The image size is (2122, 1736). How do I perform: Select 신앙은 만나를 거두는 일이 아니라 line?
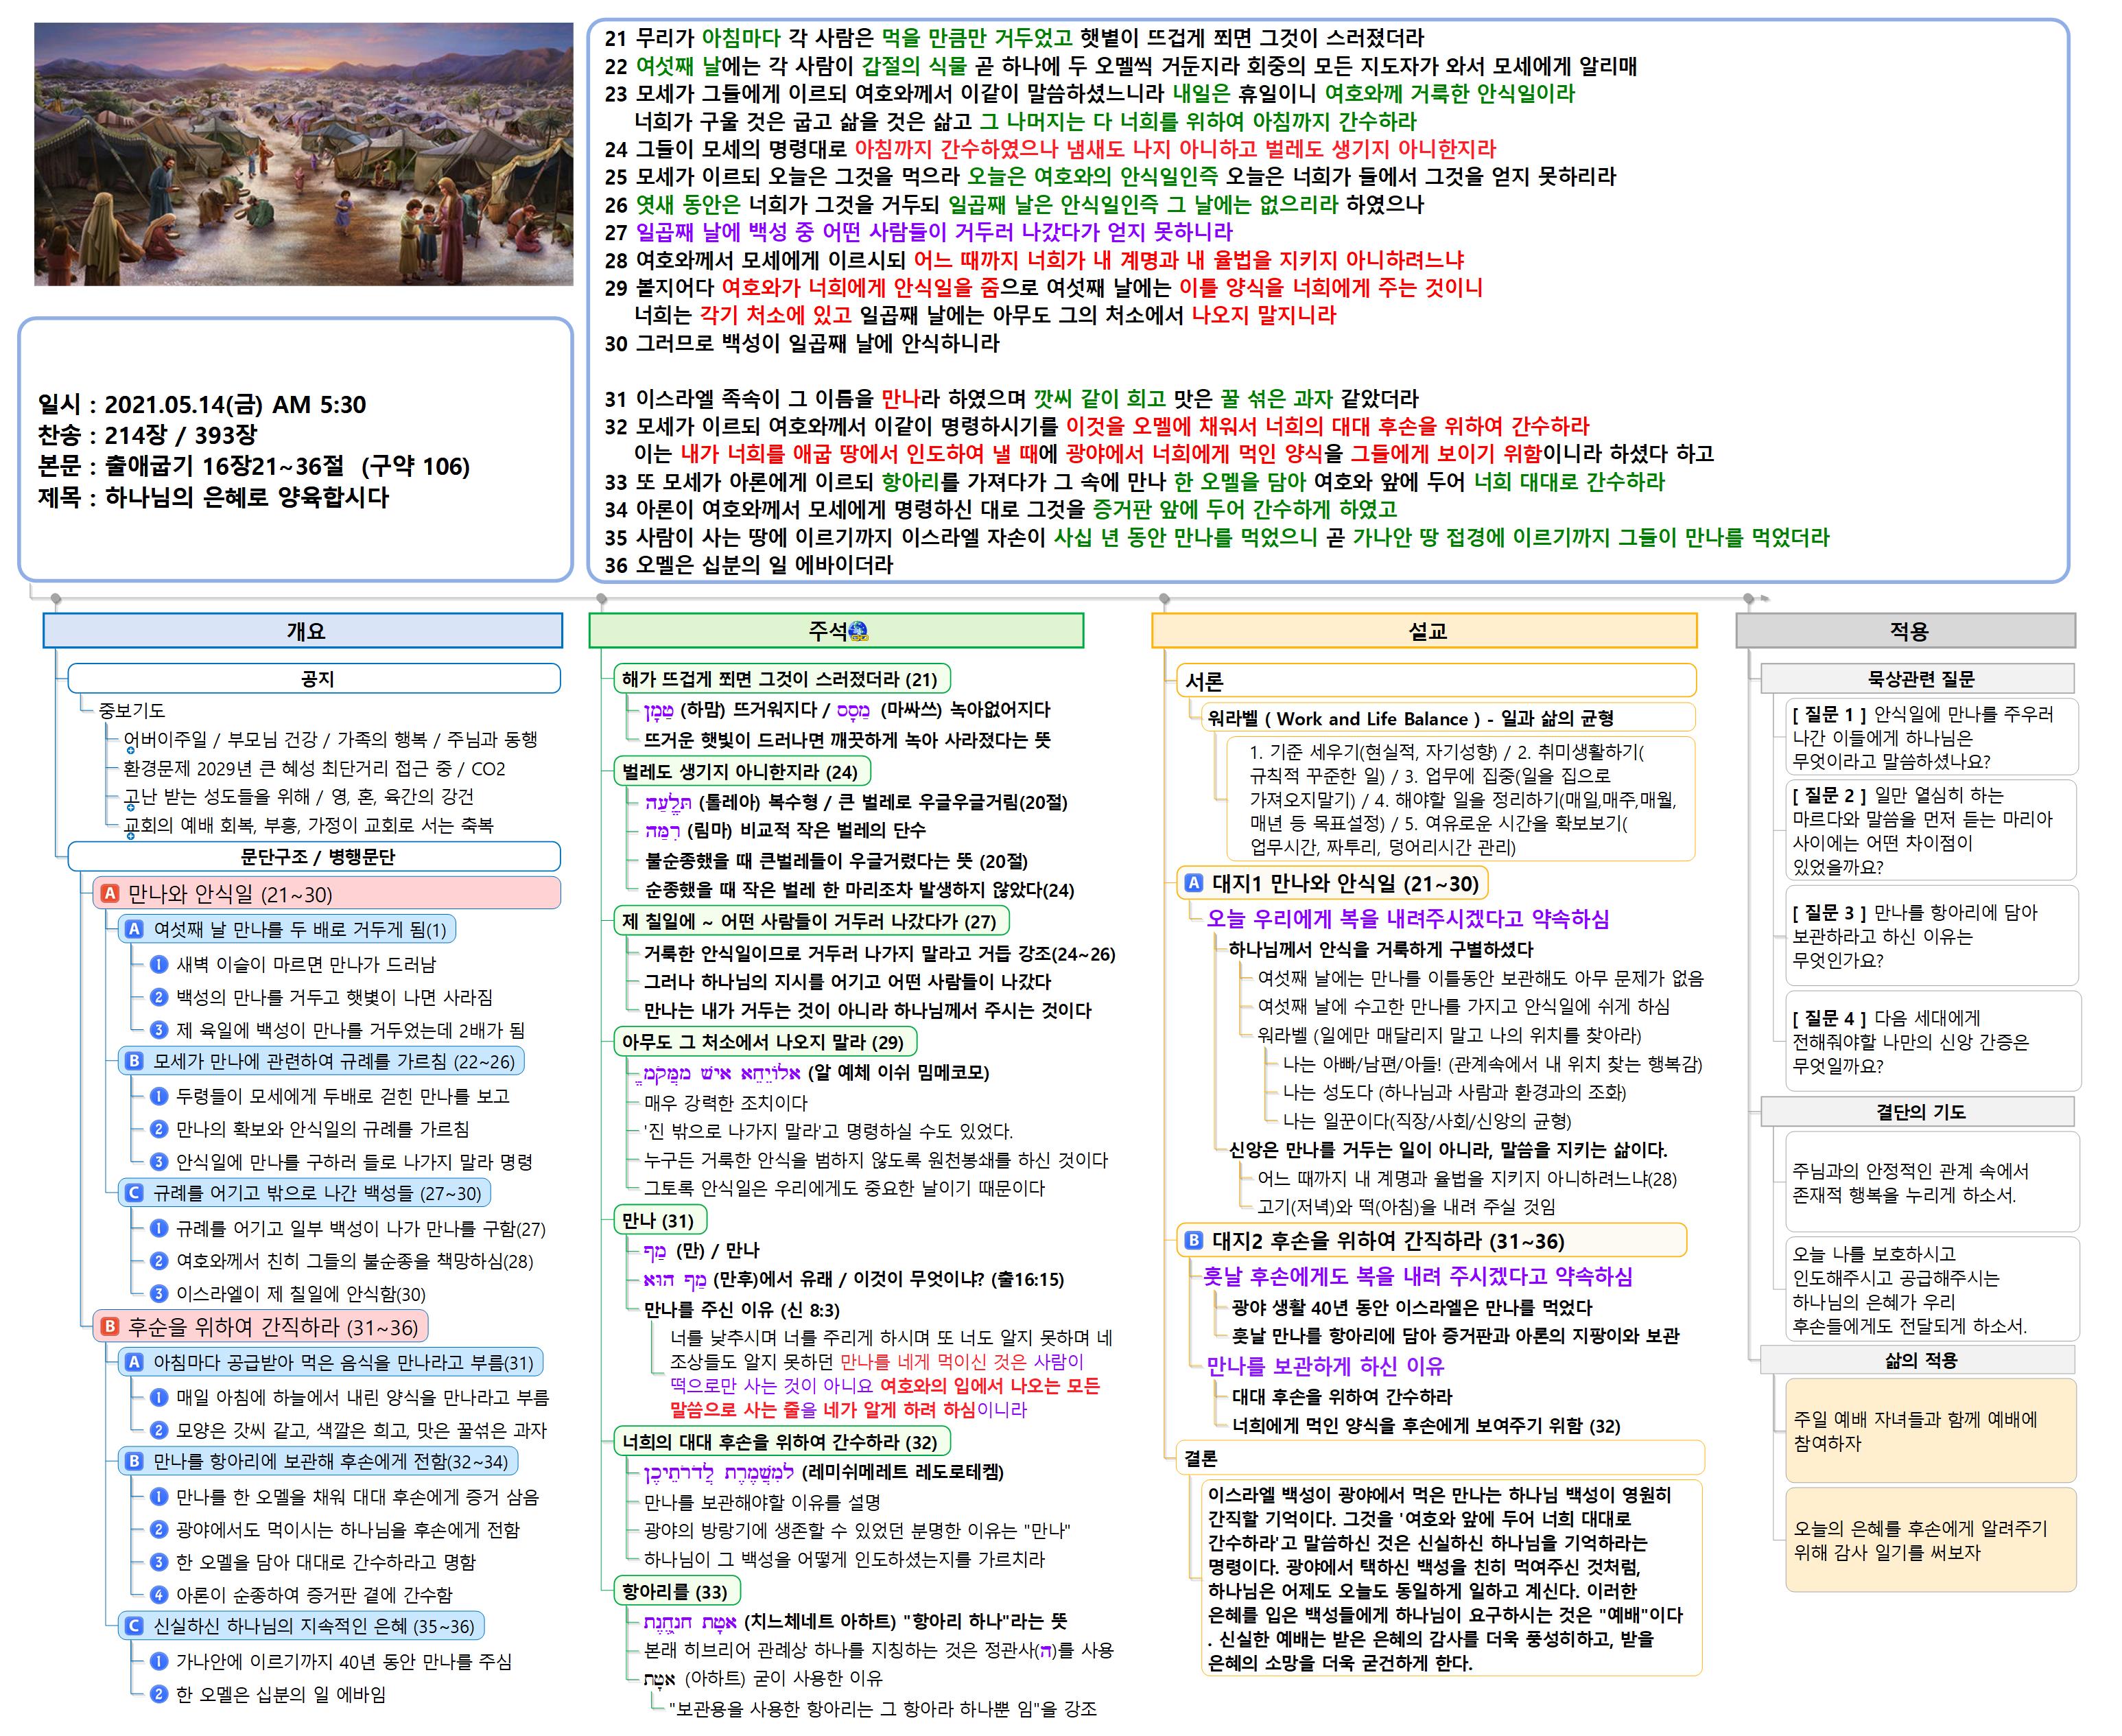point(1447,1150)
